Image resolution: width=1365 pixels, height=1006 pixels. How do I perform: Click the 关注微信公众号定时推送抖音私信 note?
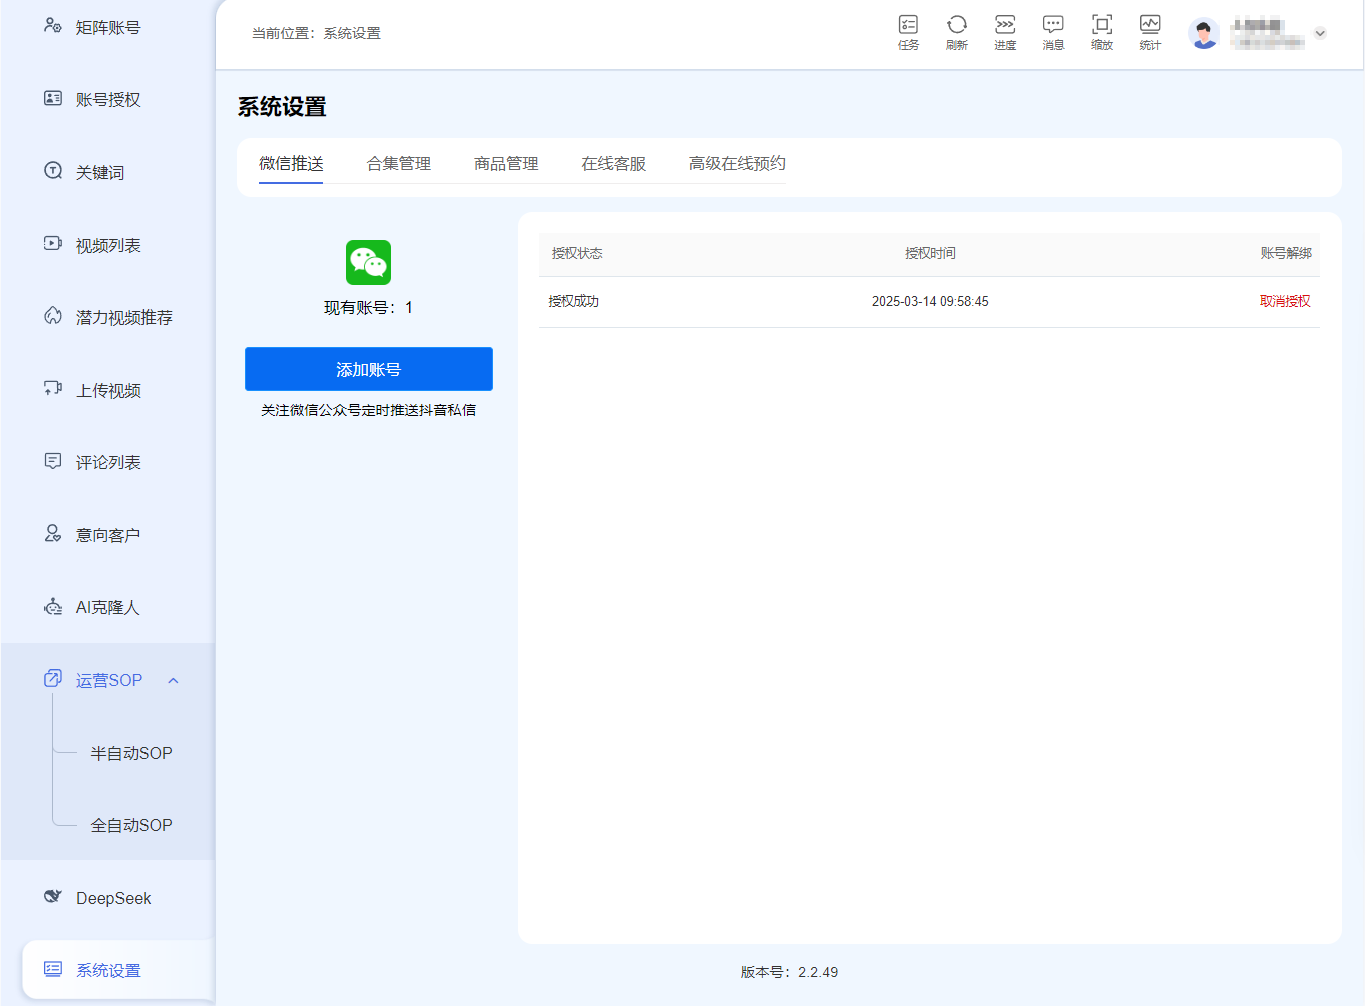click(369, 410)
